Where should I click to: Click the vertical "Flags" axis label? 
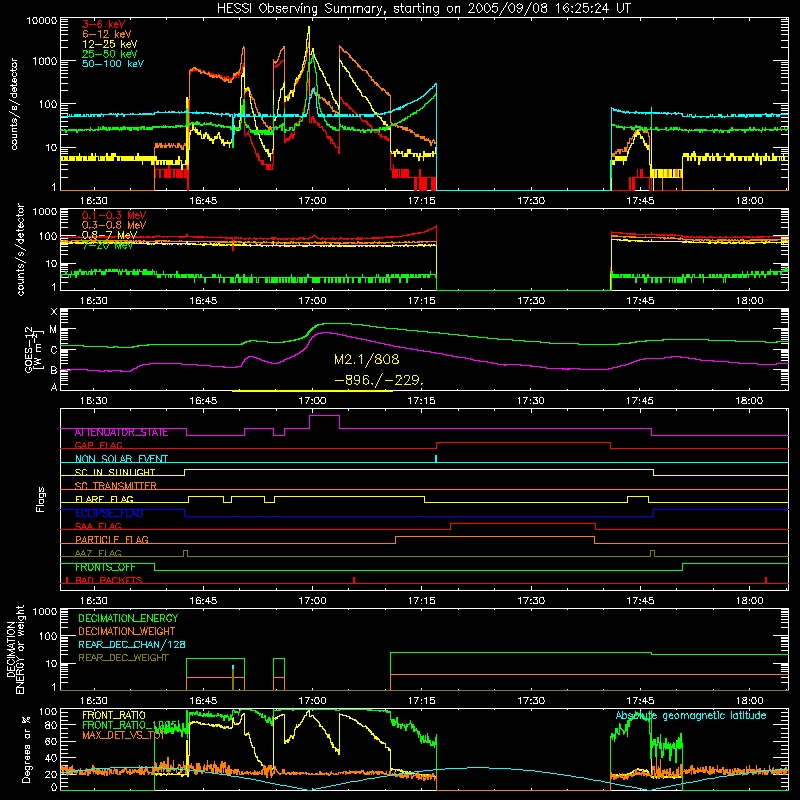41,499
